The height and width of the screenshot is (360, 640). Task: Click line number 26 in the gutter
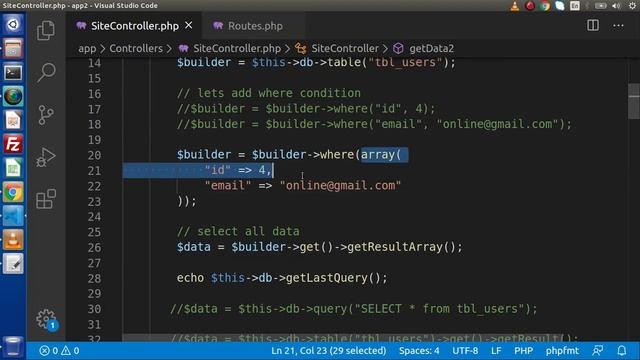pos(94,247)
